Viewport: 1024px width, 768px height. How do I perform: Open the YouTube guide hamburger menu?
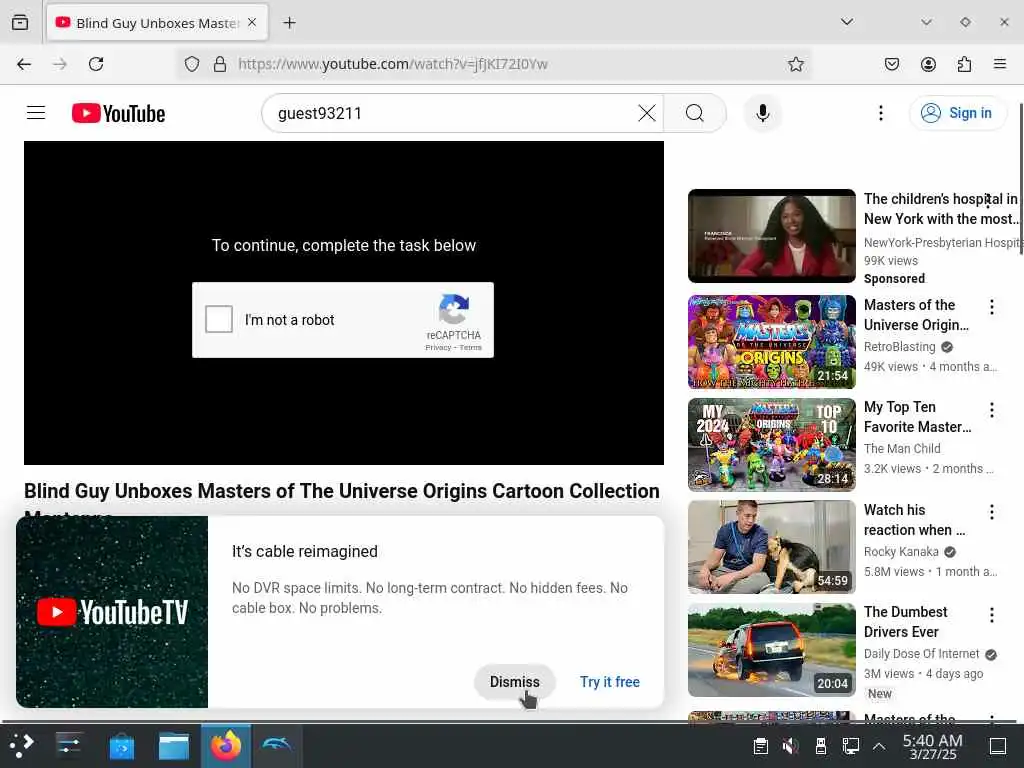point(36,113)
